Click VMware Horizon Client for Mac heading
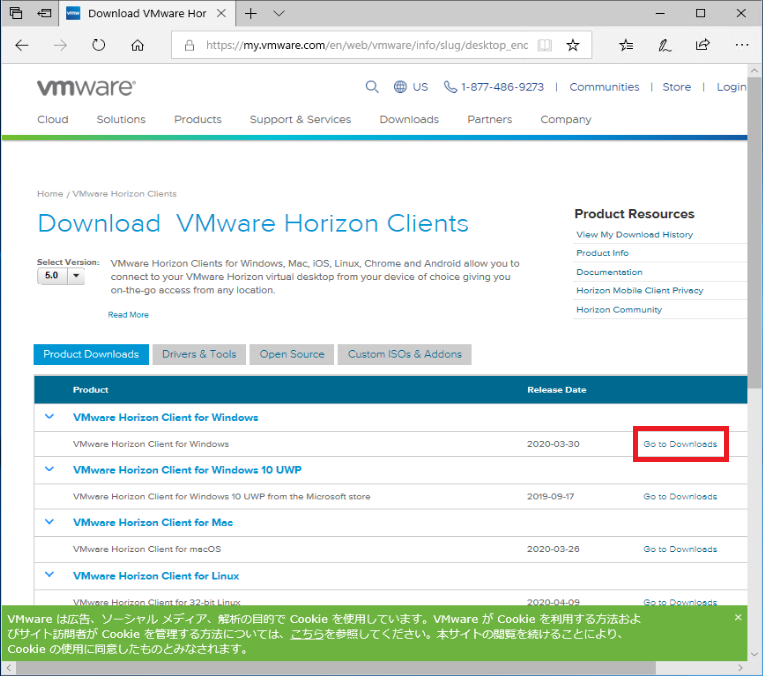Viewport: 763px width, 676px height. pos(153,523)
